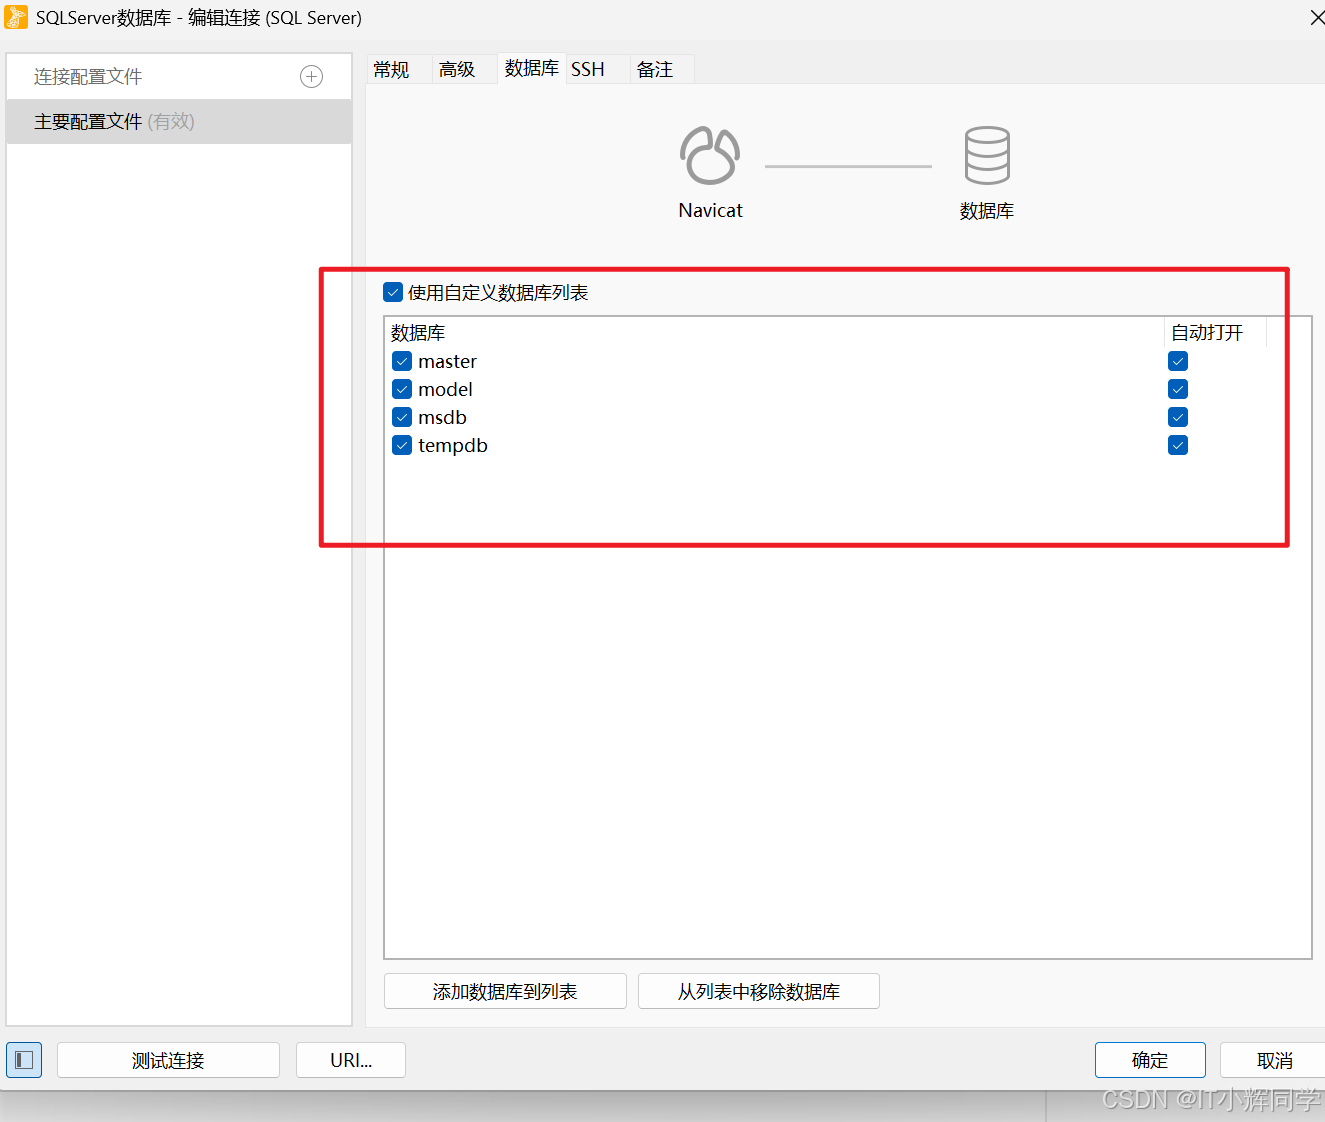Click the 添加数据库到列表 button
The image size is (1325, 1122).
[505, 991]
